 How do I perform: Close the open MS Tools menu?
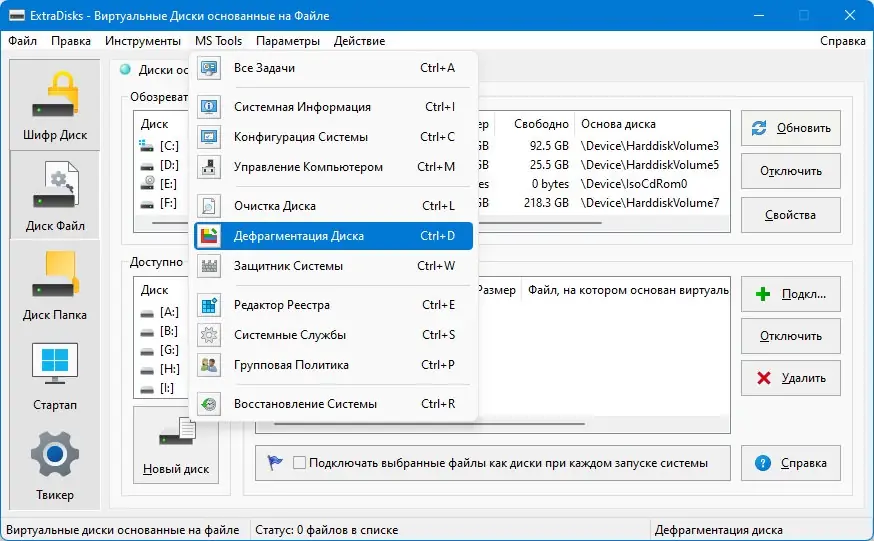(218, 41)
